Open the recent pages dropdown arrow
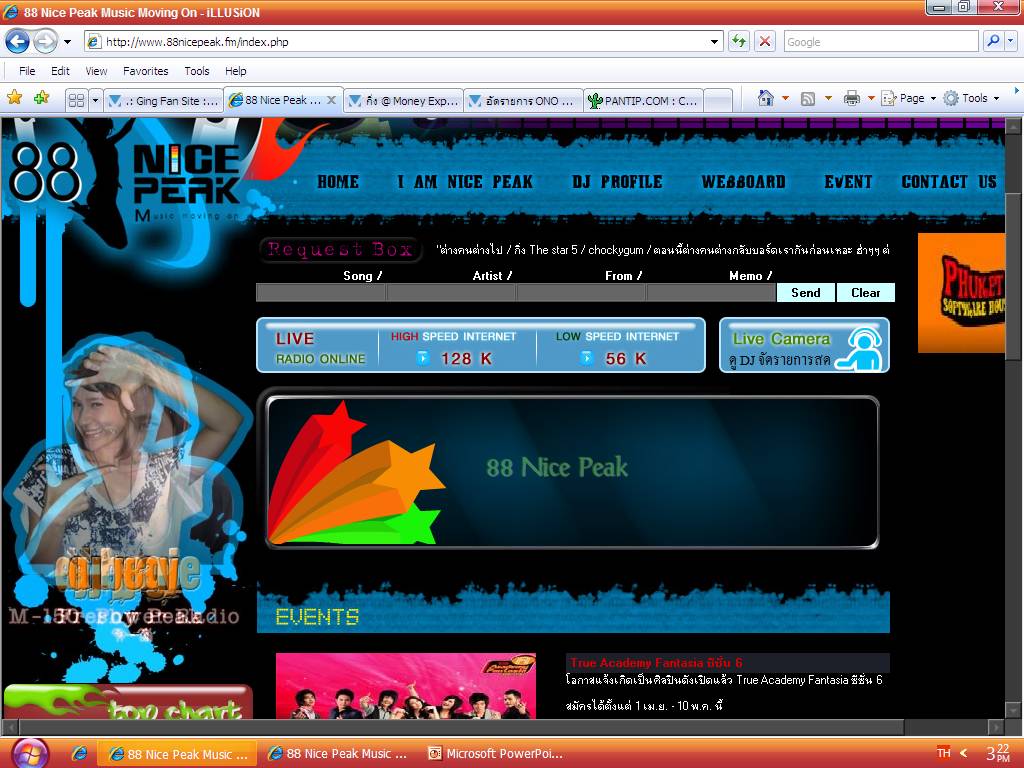The image size is (1024, 768). point(67,42)
